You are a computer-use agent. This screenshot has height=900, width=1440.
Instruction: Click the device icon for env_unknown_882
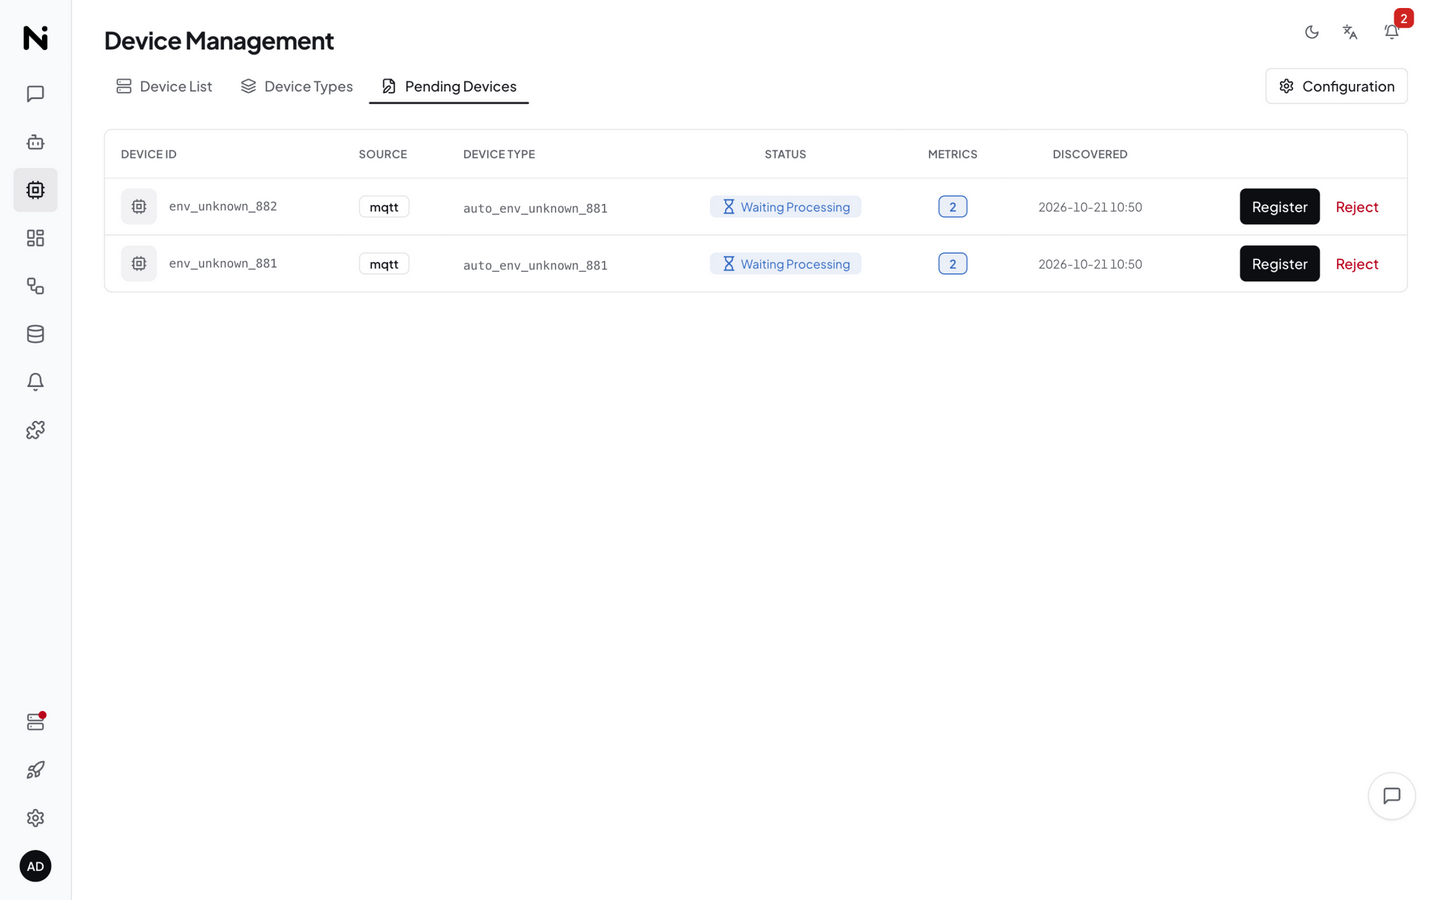tap(139, 207)
